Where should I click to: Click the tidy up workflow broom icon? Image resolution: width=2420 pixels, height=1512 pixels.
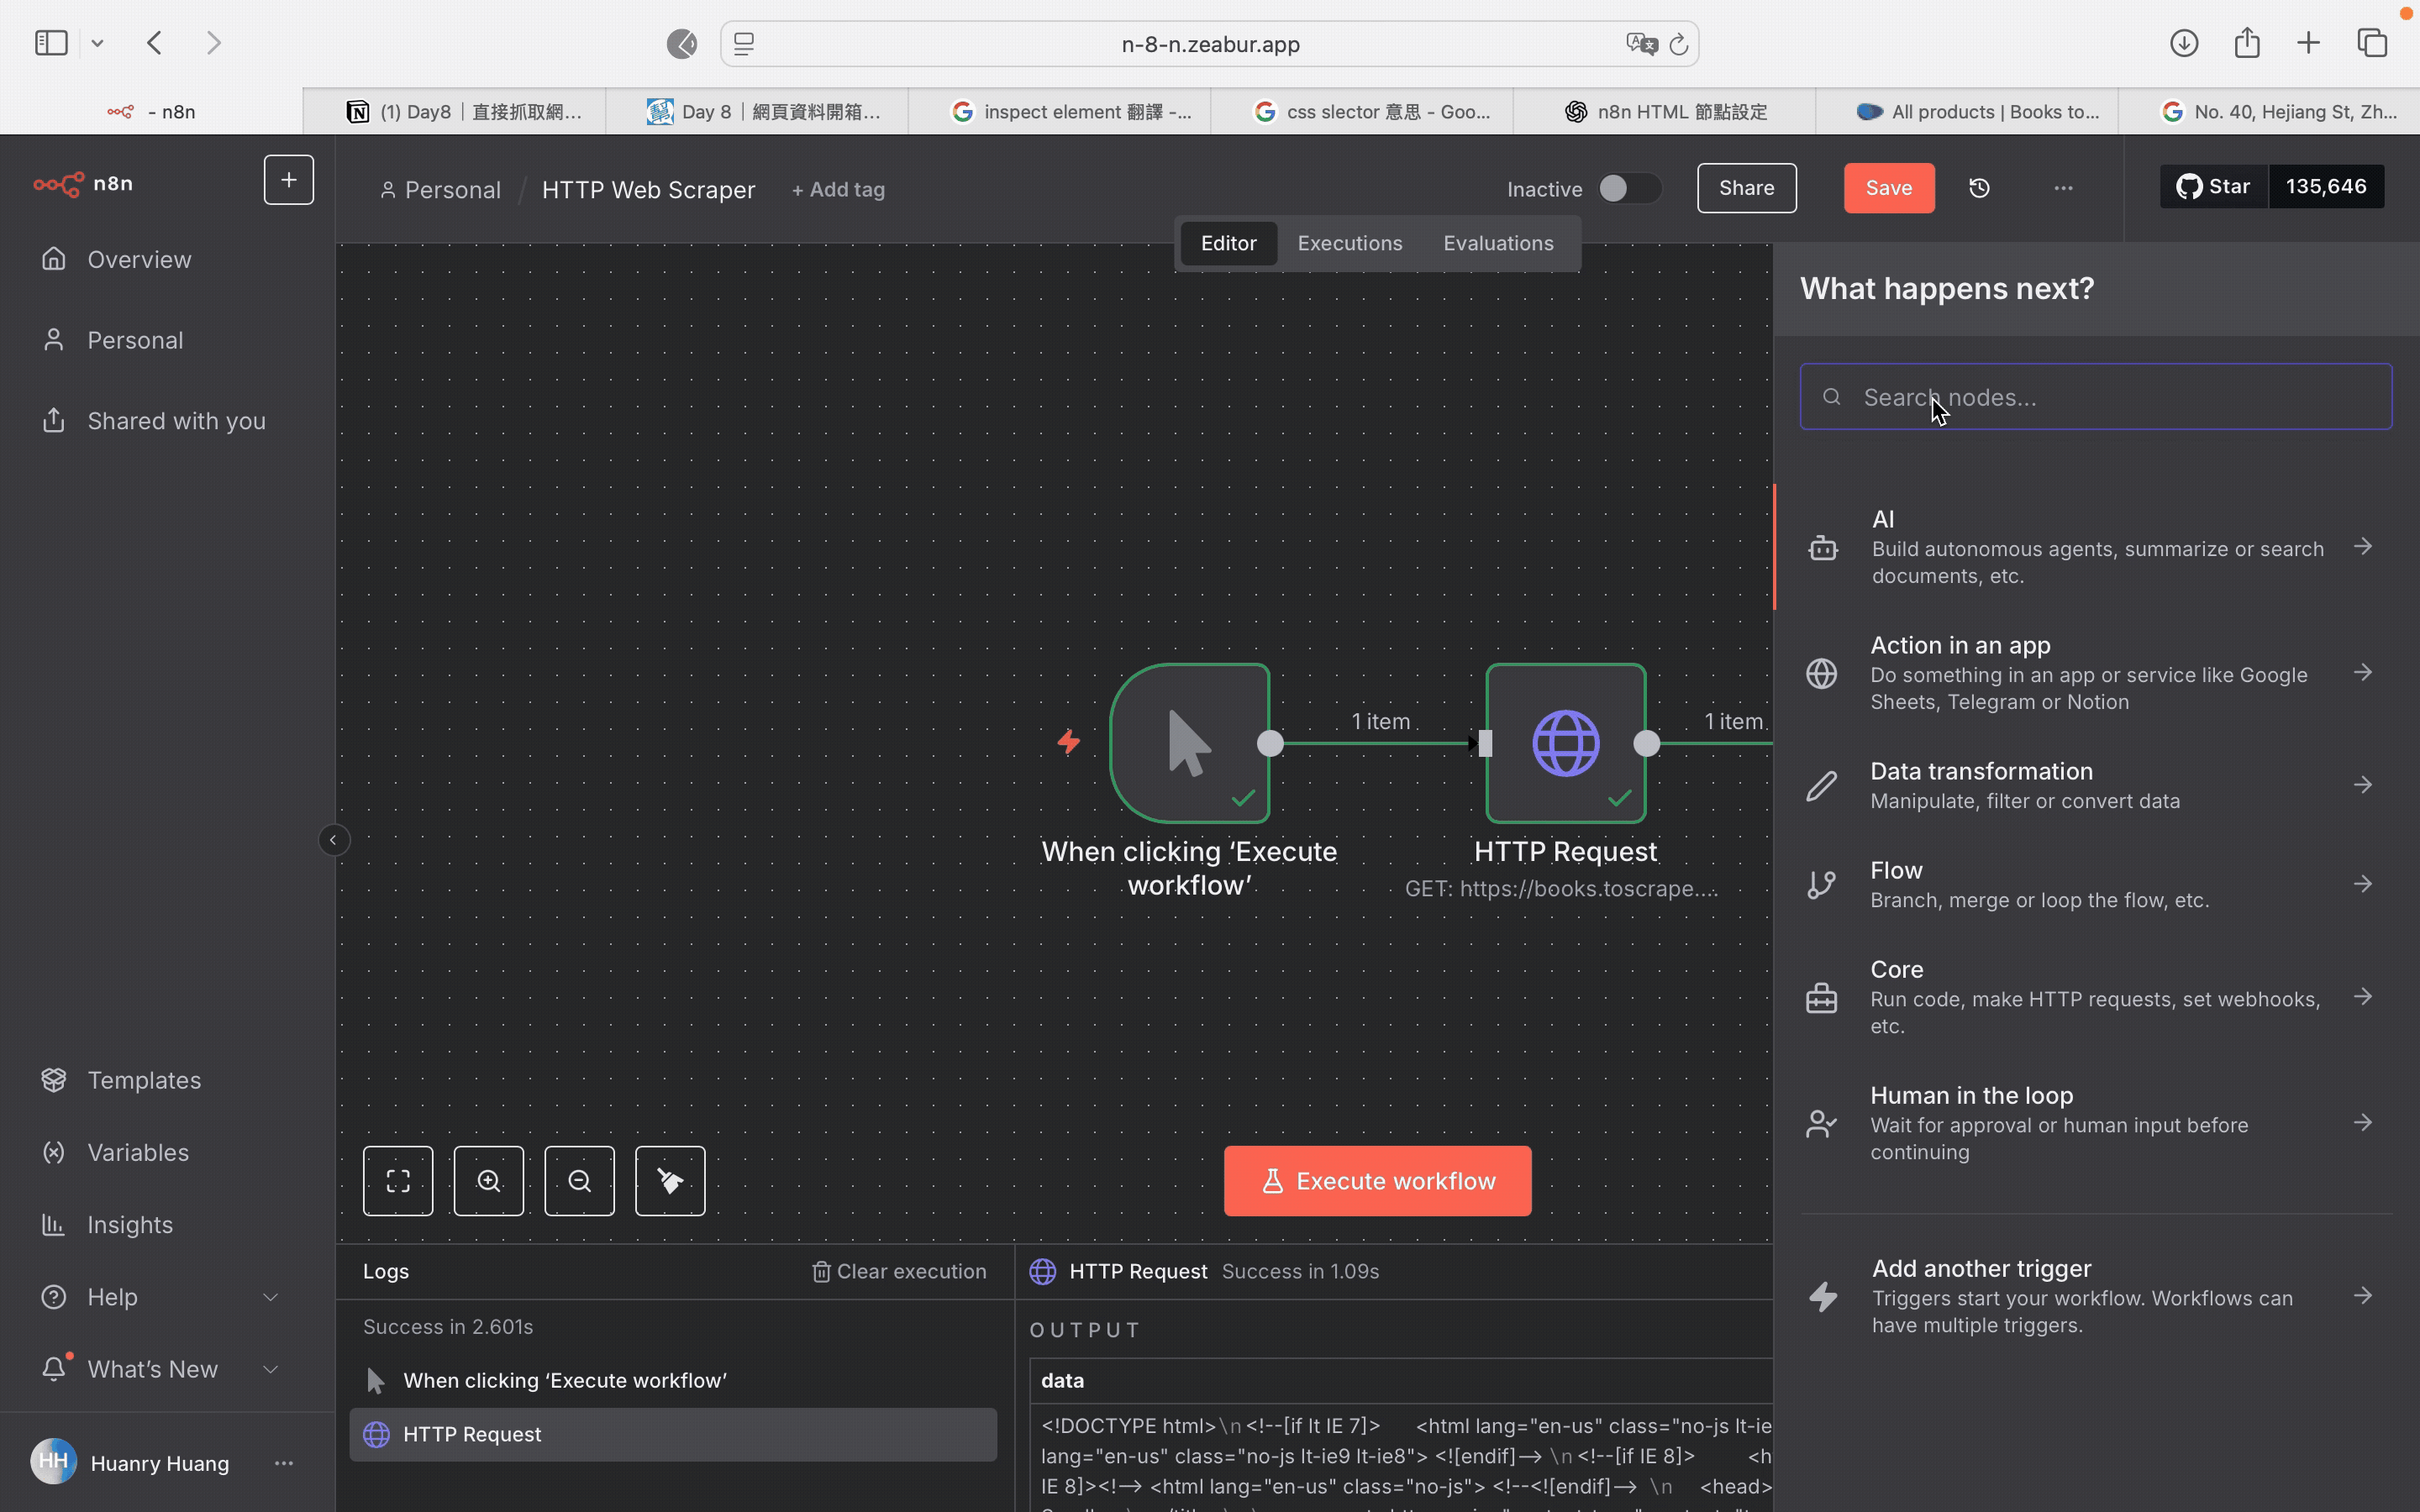670,1181
